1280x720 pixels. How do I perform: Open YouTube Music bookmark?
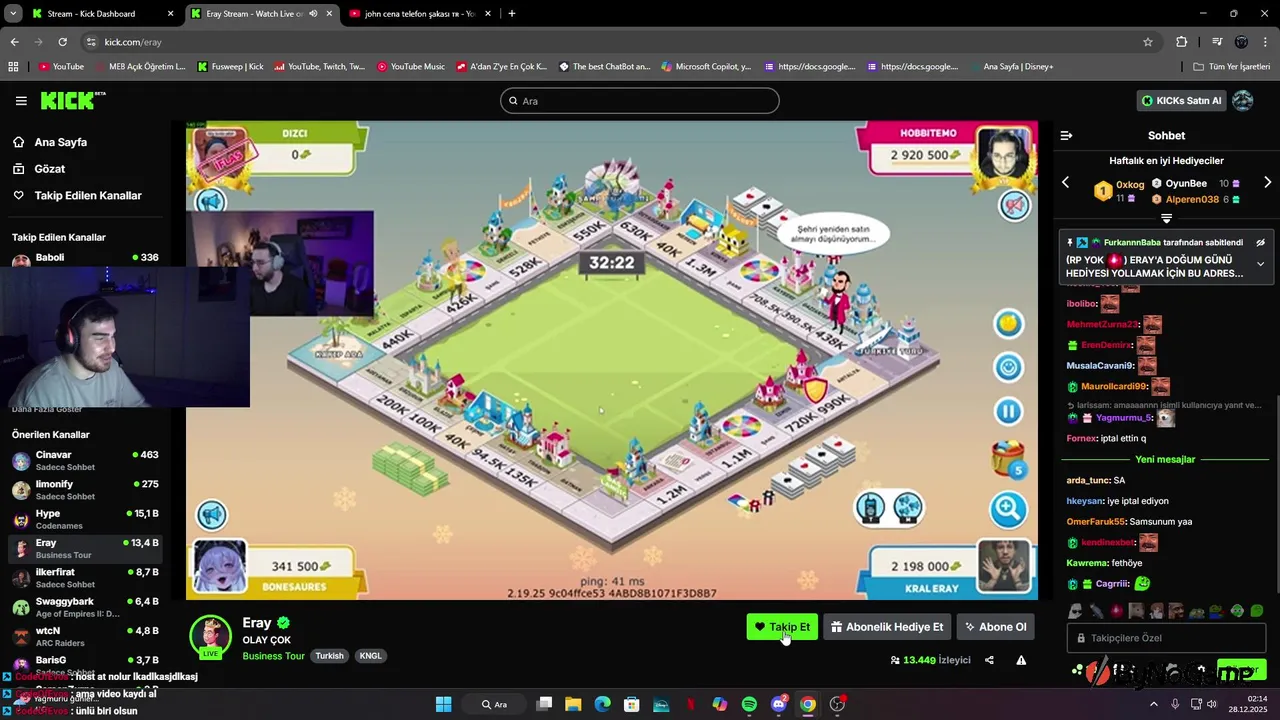(410, 67)
